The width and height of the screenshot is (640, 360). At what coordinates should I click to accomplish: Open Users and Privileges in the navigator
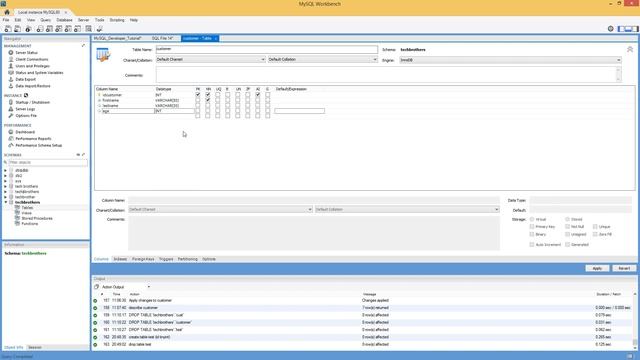[x=32, y=66]
